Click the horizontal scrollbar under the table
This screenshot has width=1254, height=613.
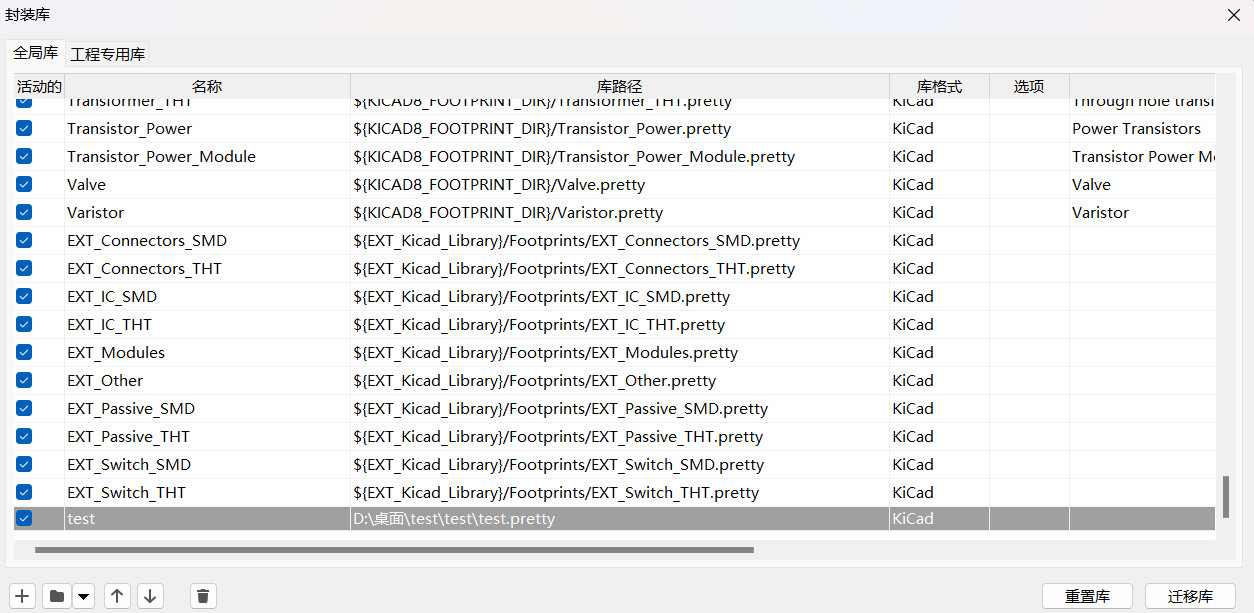tap(394, 549)
